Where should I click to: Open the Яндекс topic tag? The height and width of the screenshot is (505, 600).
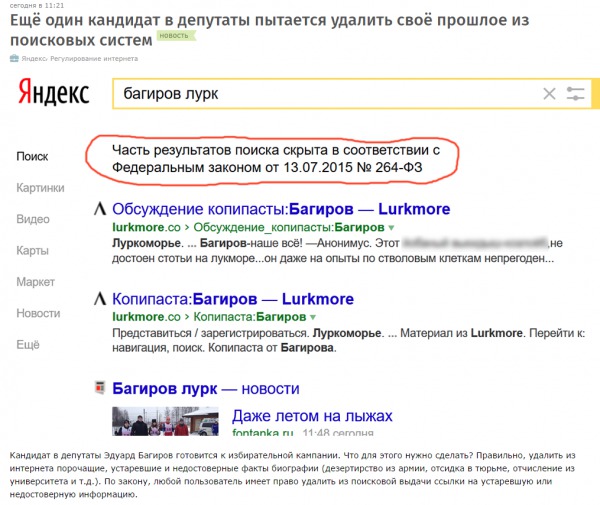click(34, 59)
